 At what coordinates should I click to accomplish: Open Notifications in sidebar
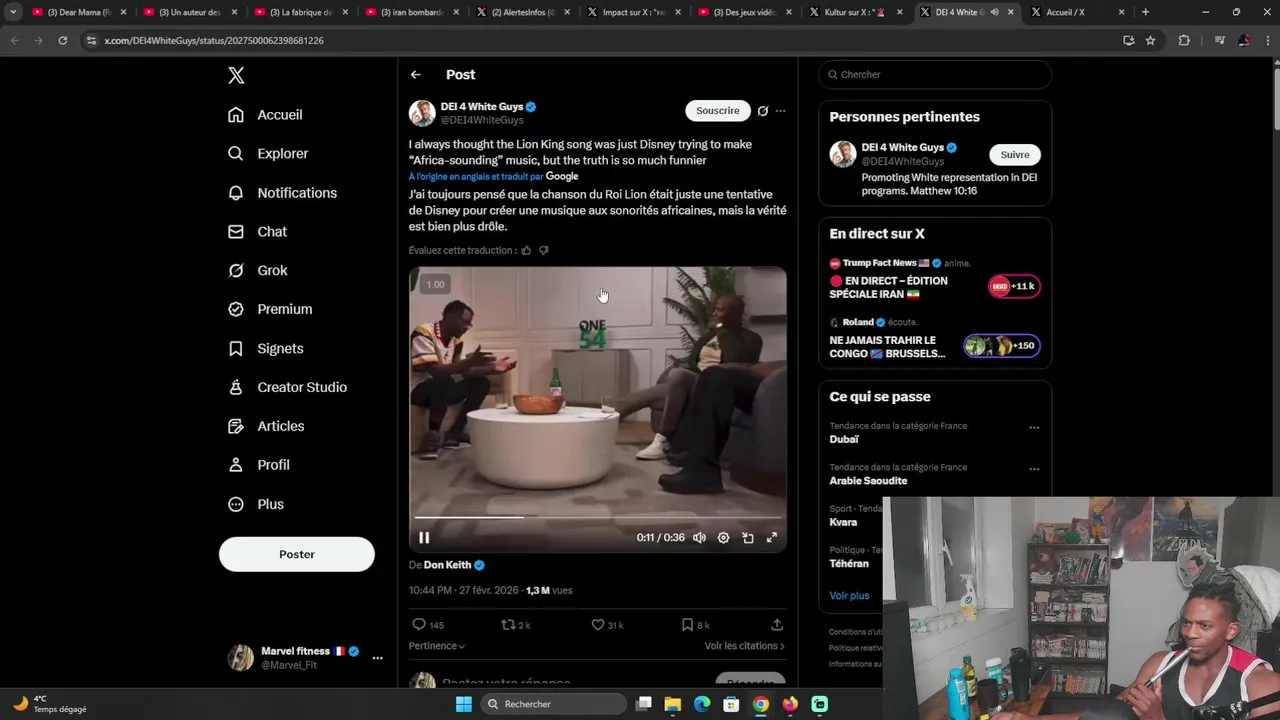pyautogui.click(x=282, y=192)
